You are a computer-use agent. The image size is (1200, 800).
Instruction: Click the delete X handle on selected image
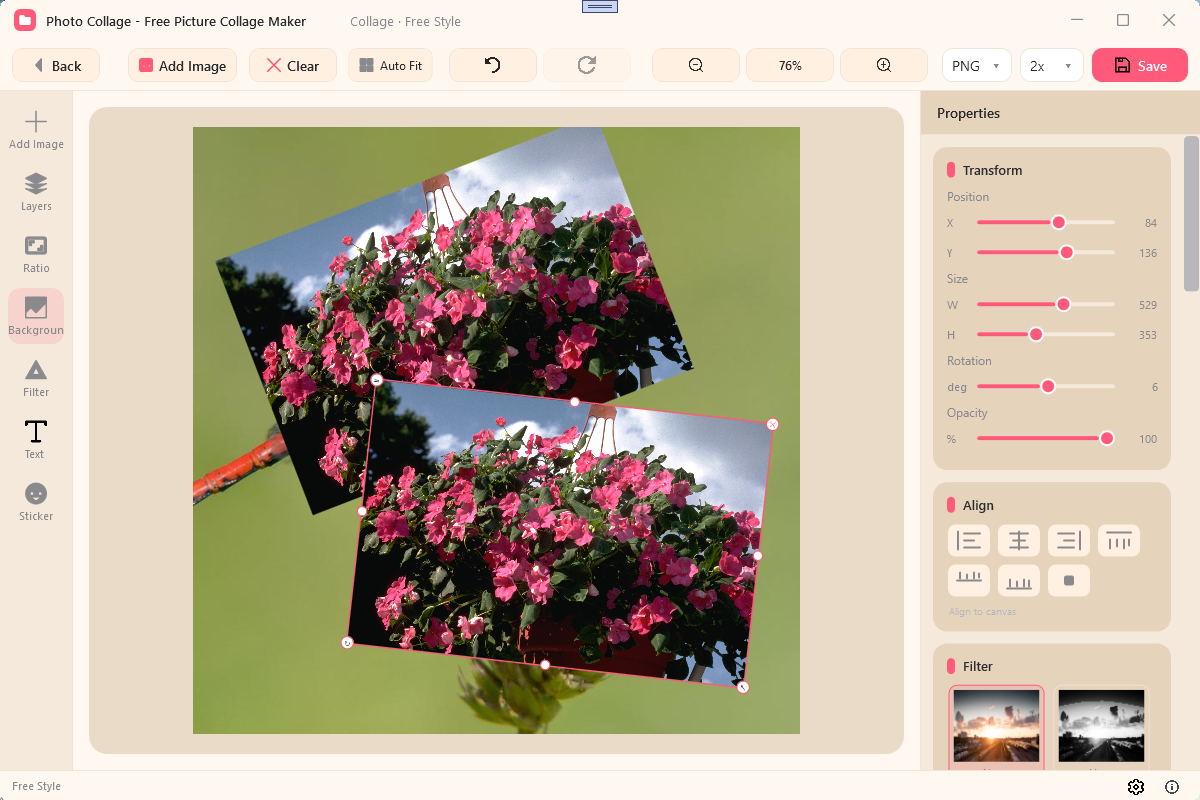pyautogui.click(x=772, y=424)
